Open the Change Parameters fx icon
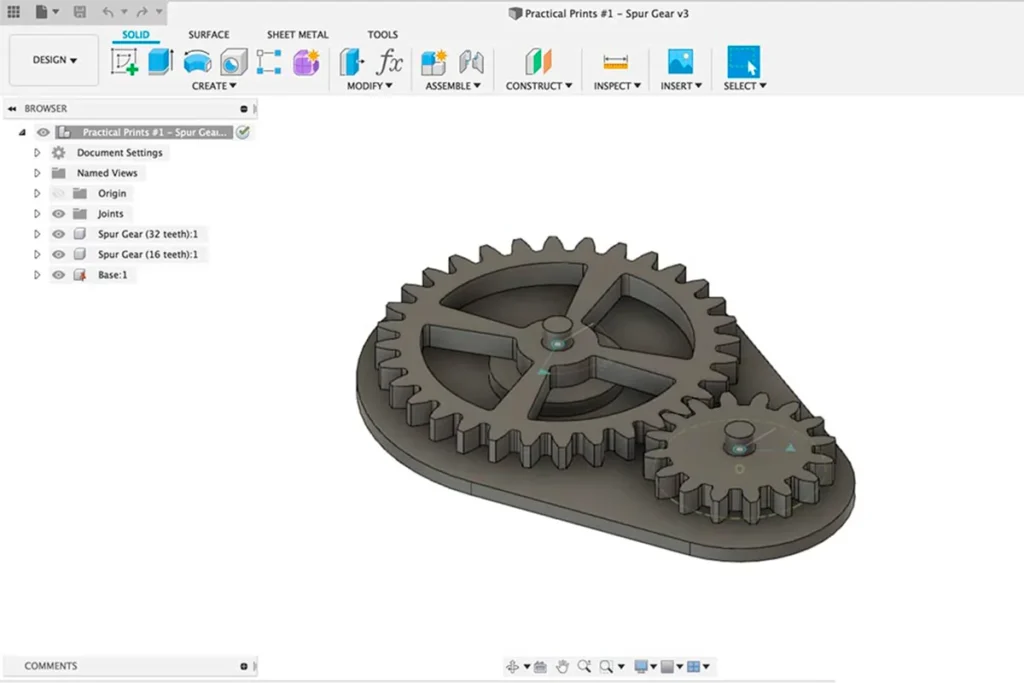Image resolution: width=1024 pixels, height=683 pixels. click(389, 62)
